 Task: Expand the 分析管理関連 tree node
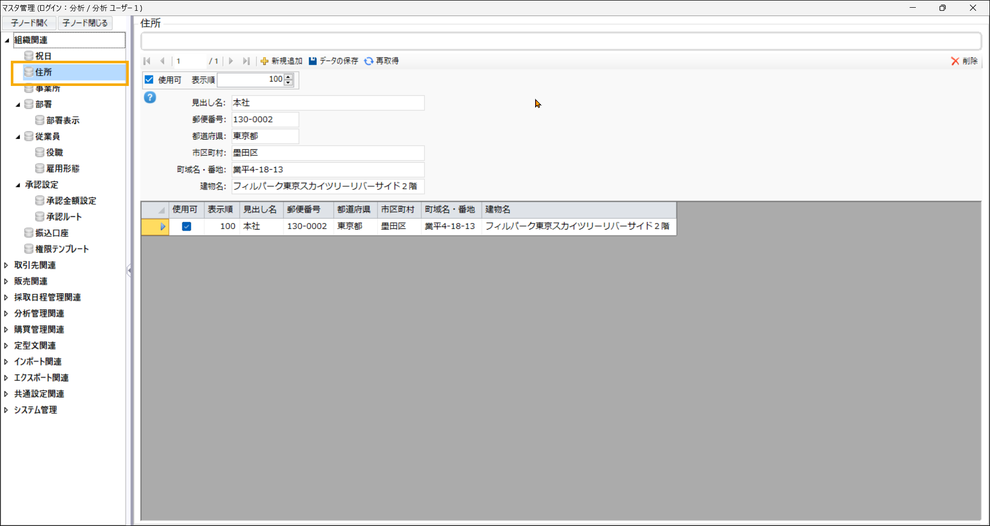coord(6,313)
